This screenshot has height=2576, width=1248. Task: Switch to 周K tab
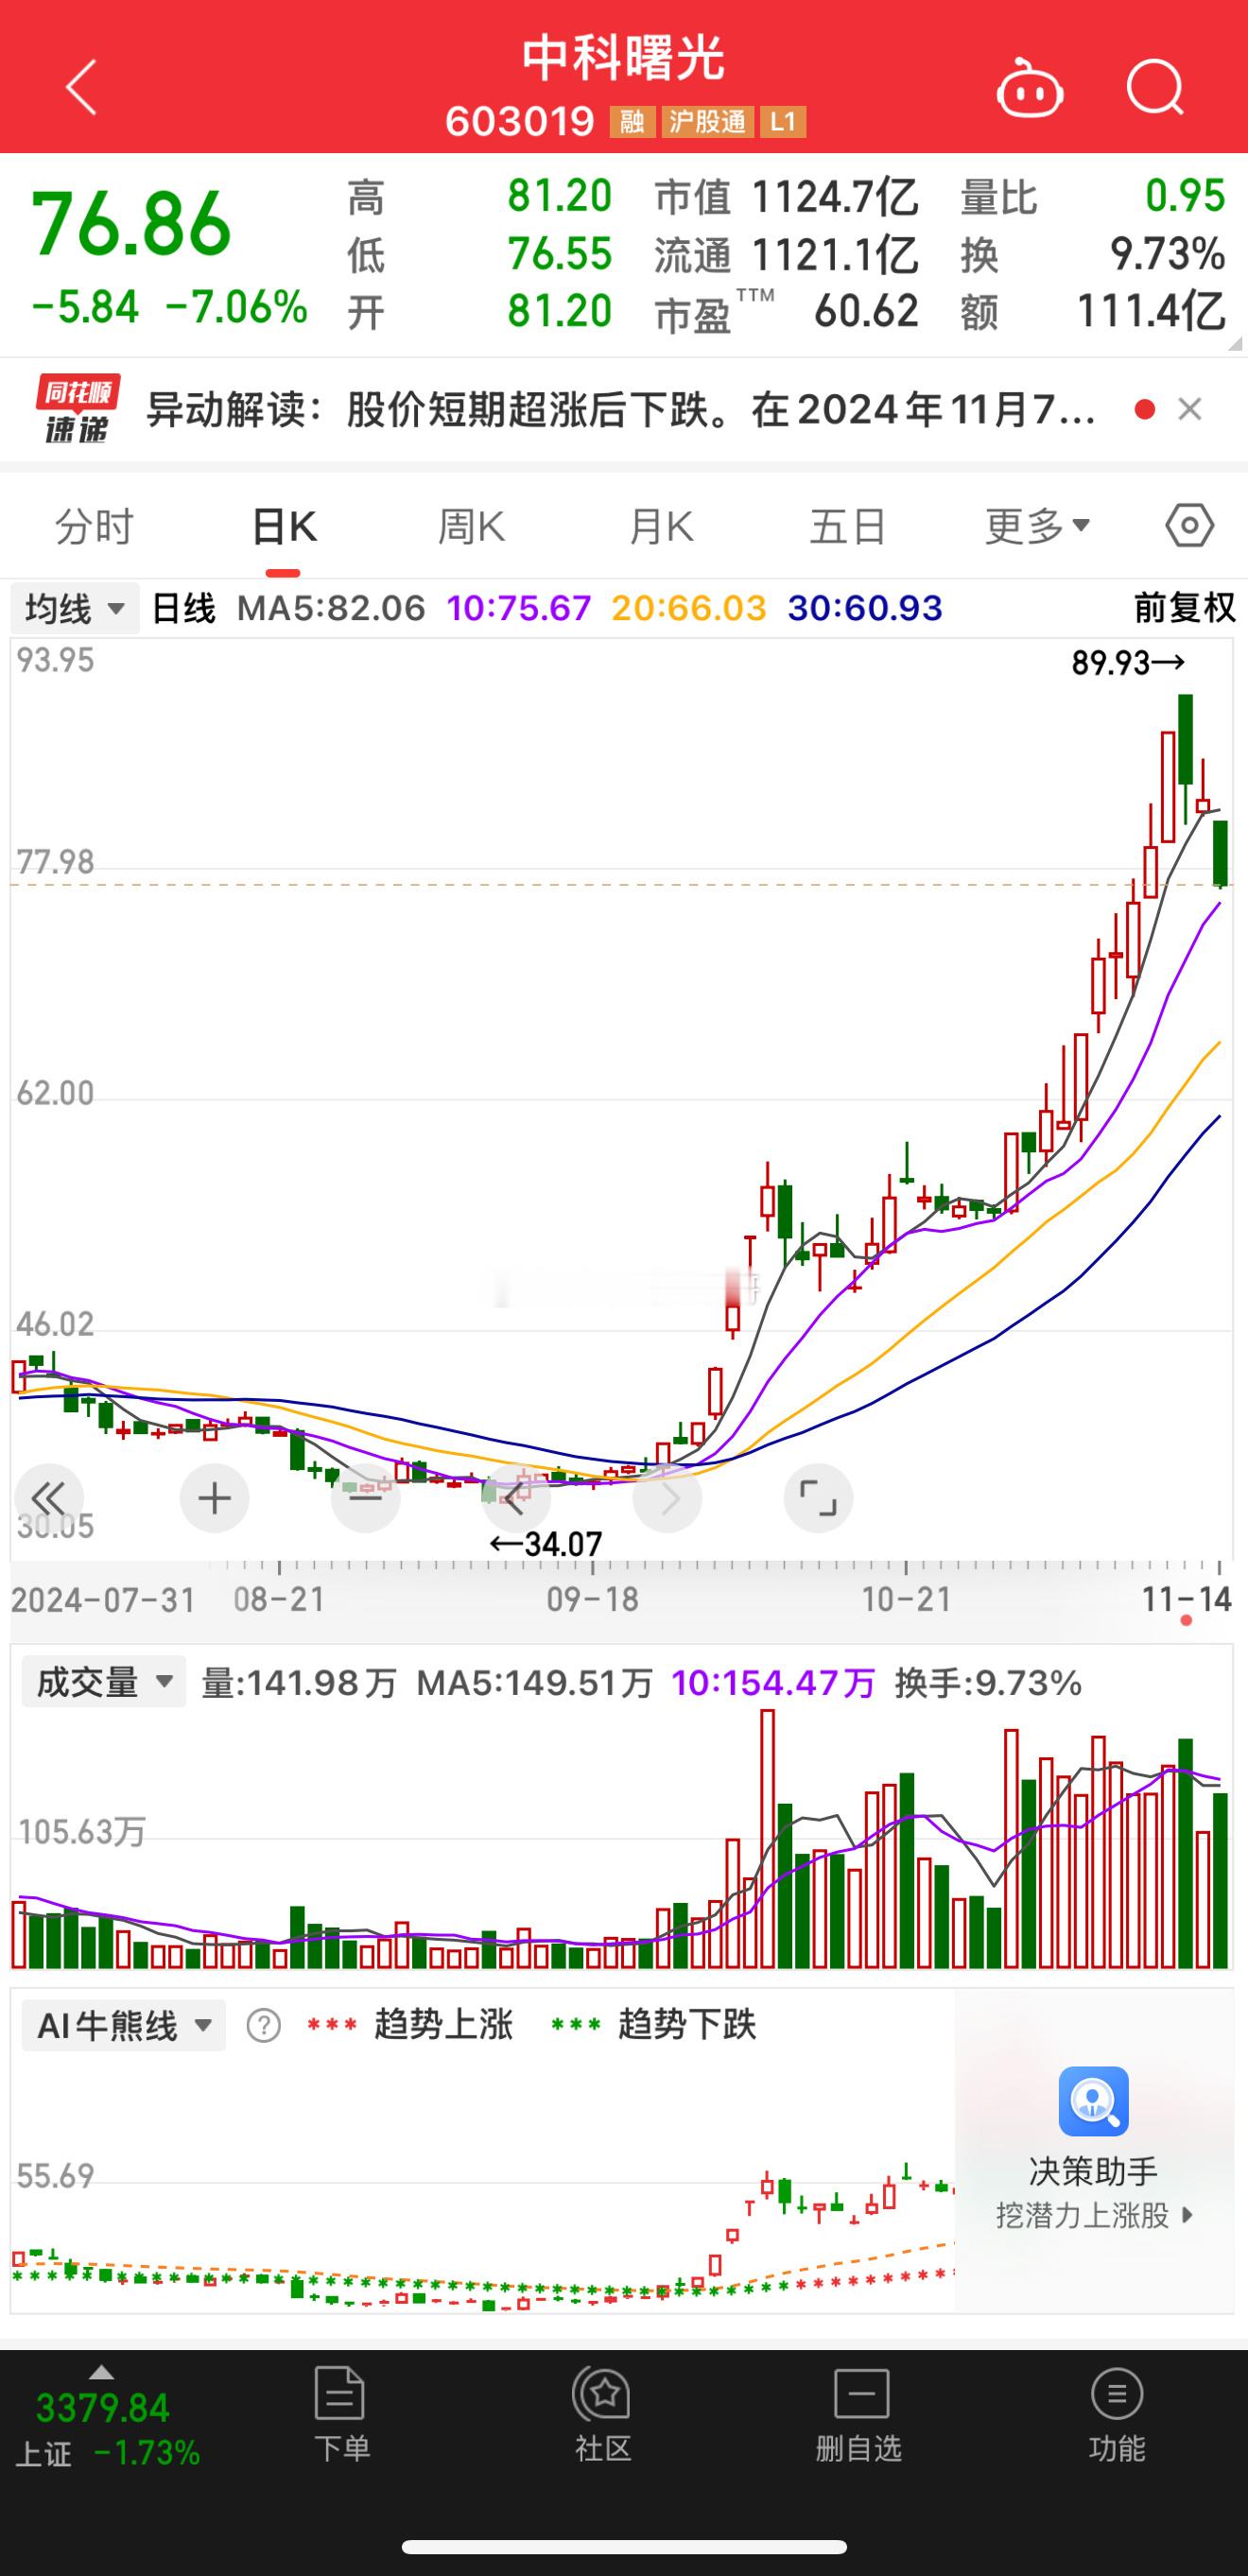pyautogui.click(x=471, y=526)
